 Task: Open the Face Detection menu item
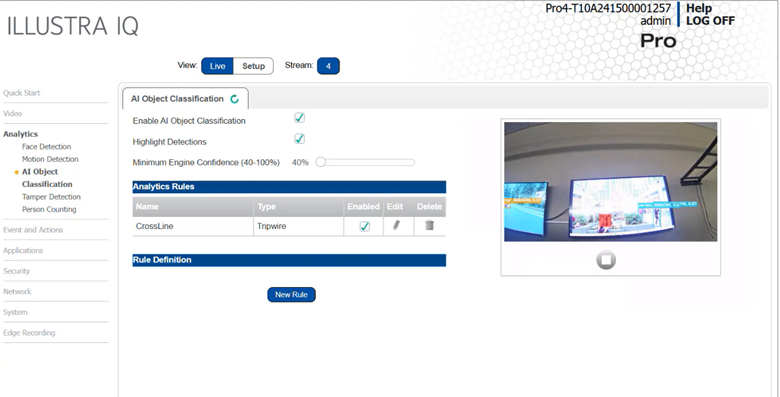point(46,147)
